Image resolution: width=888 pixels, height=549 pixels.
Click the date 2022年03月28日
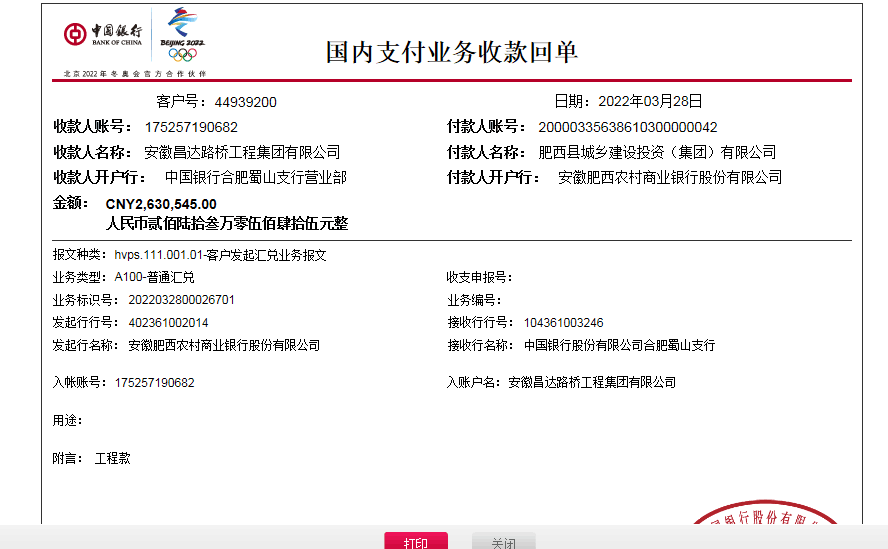pyautogui.click(x=650, y=101)
